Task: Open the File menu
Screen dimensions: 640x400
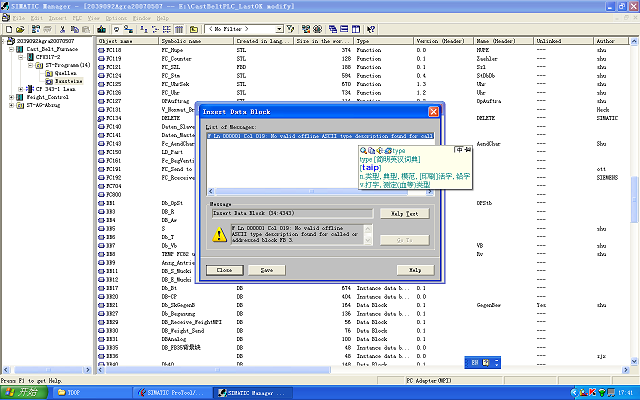Action: click(x=18, y=18)
